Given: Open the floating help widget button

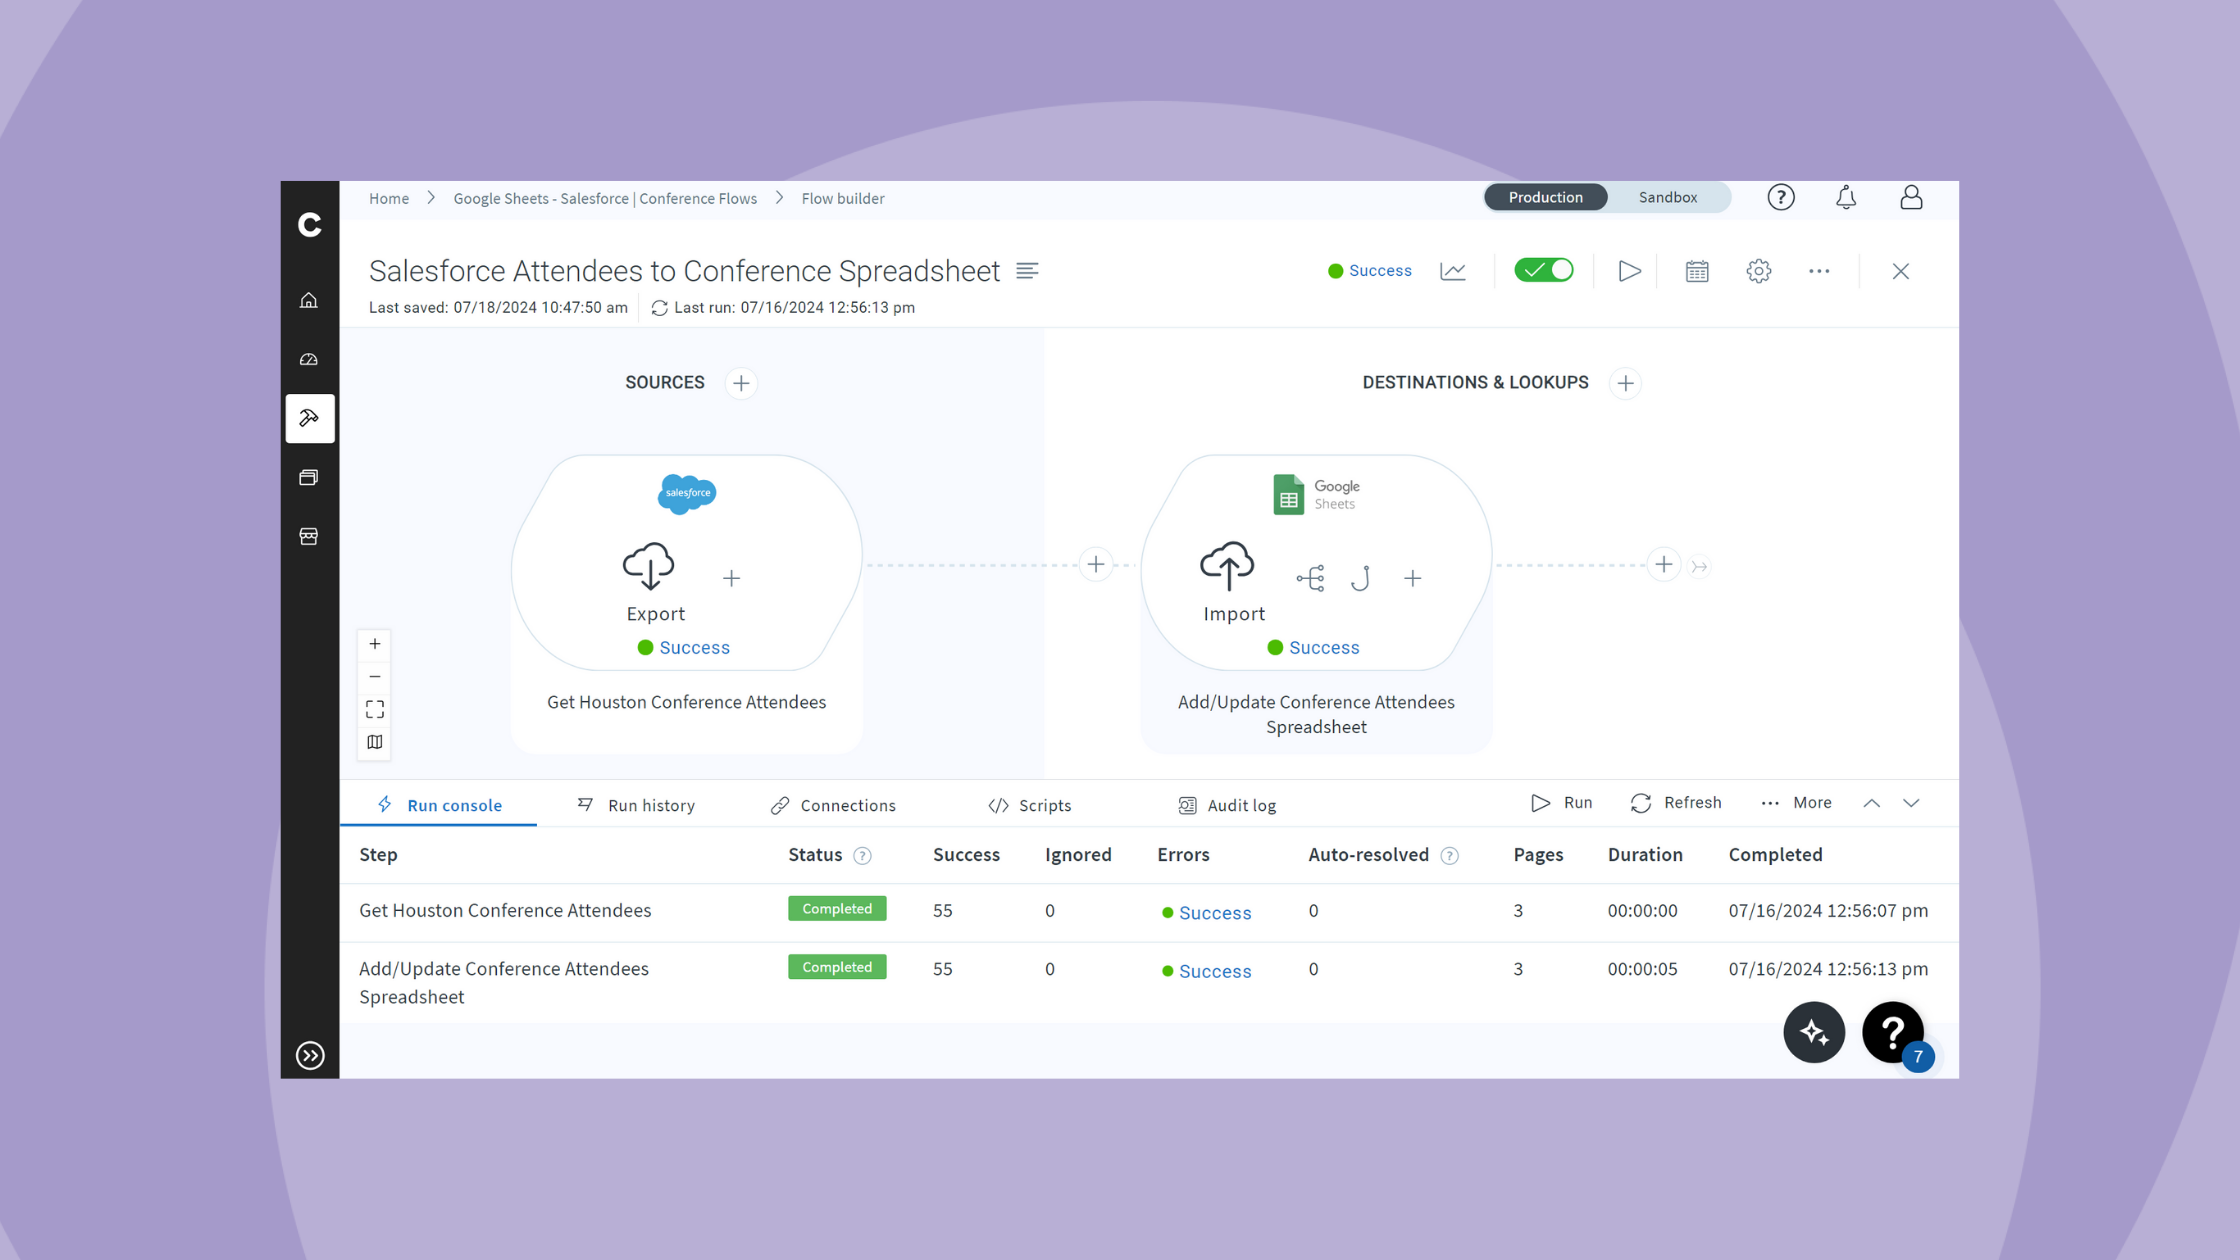Looking at the screenshot, I should tap(1893, 1032).
